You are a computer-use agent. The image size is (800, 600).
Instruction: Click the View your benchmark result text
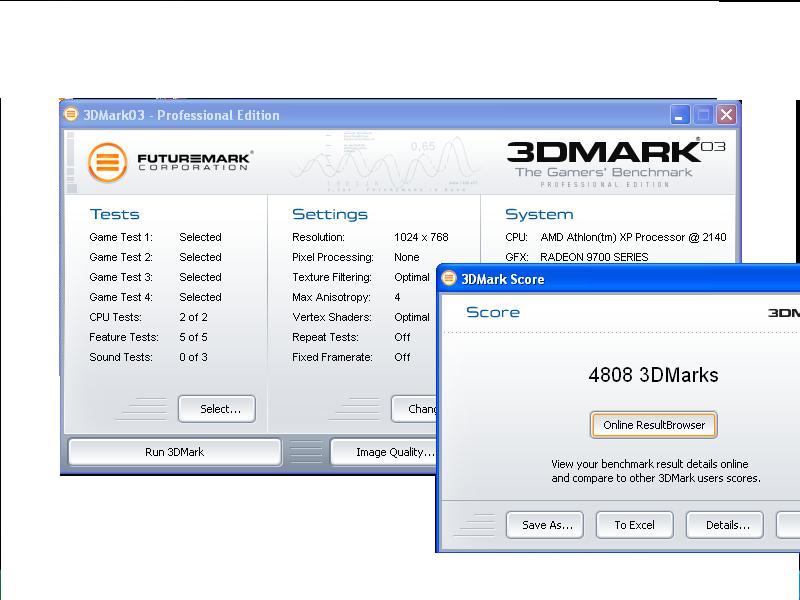click(x=656, y=471)
